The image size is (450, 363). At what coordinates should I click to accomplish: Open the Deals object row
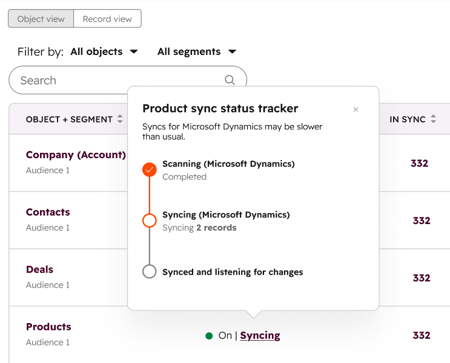click(x=40, y=269)
